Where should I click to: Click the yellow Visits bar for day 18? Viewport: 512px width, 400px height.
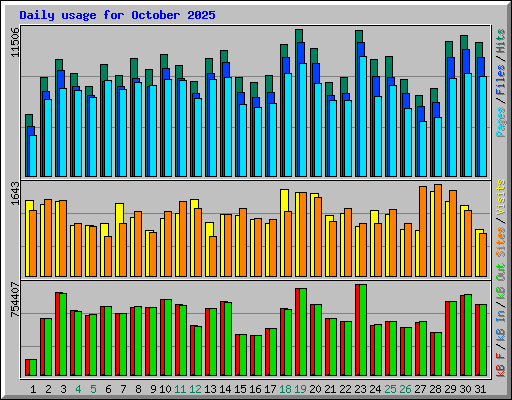pos(284,233)
